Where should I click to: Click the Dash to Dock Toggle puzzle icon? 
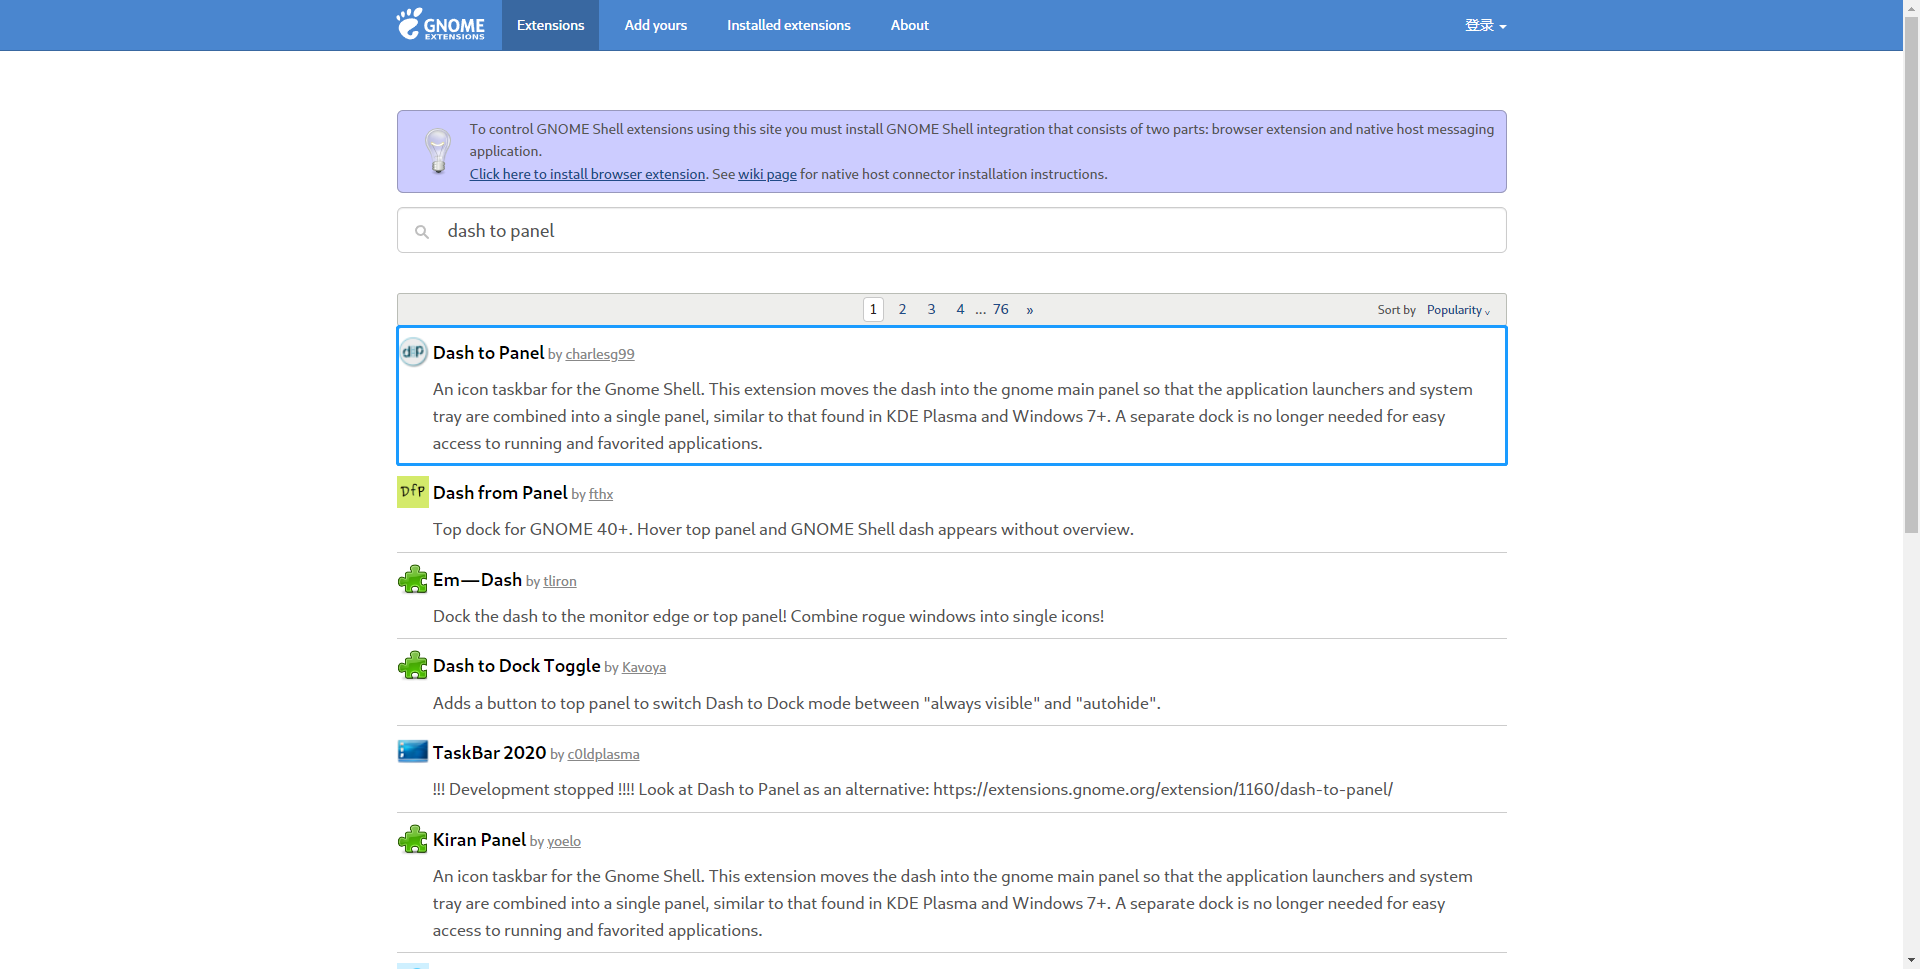(x=413, y=665)
